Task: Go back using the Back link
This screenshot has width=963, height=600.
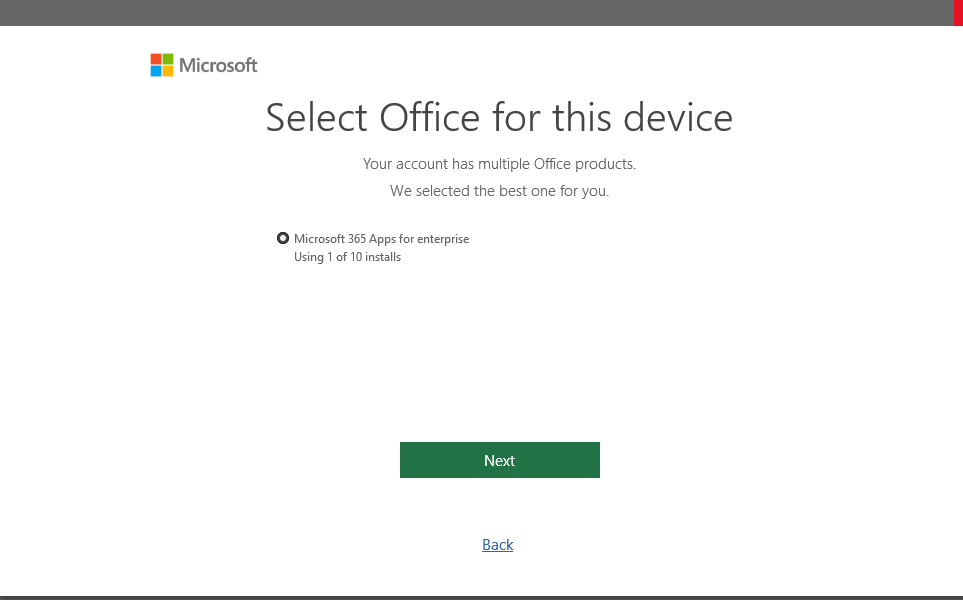Action: [497, 545]
